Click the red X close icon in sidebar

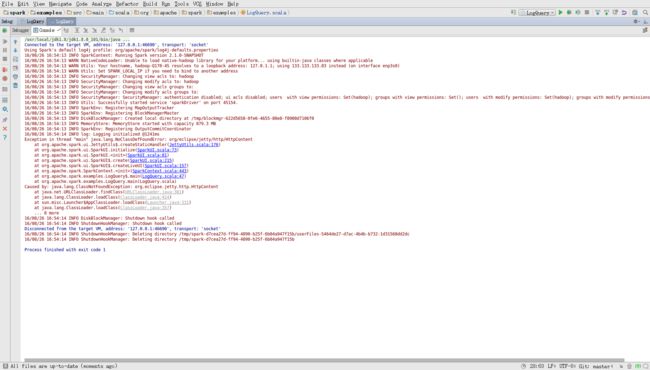tap(5, 129)
